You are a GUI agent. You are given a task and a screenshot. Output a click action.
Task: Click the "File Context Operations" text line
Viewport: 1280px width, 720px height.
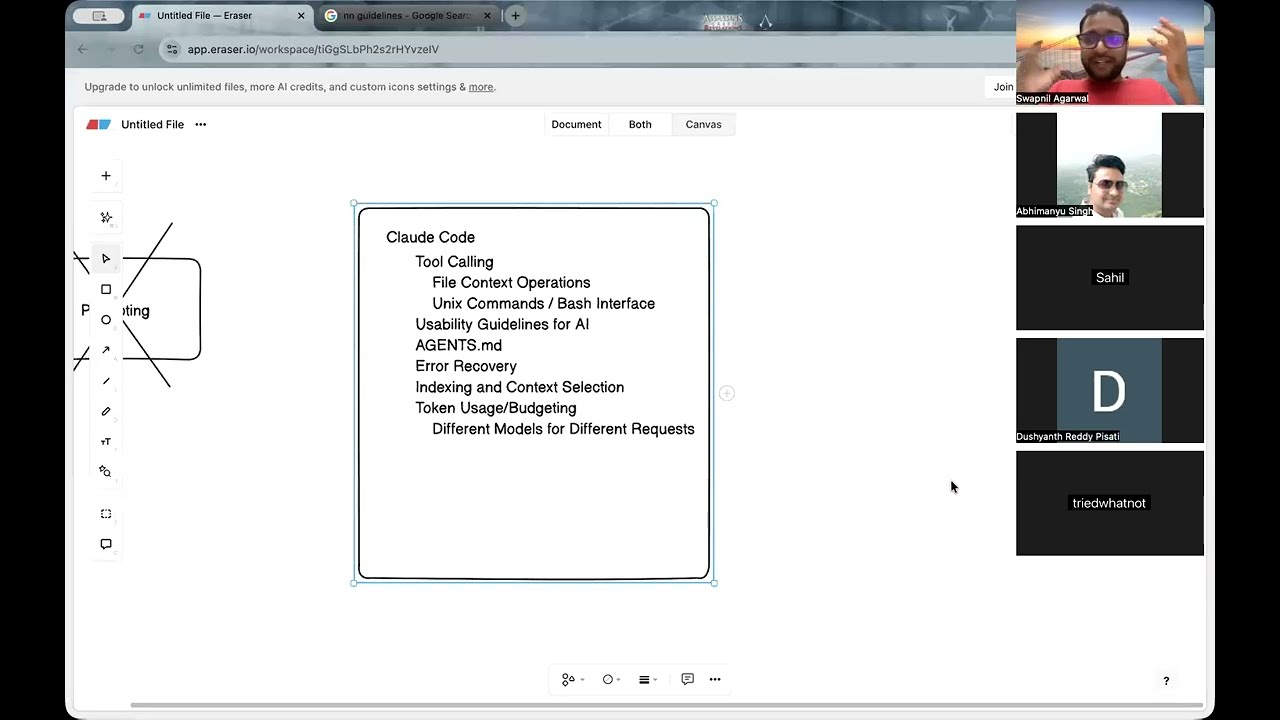coord(511,283)
